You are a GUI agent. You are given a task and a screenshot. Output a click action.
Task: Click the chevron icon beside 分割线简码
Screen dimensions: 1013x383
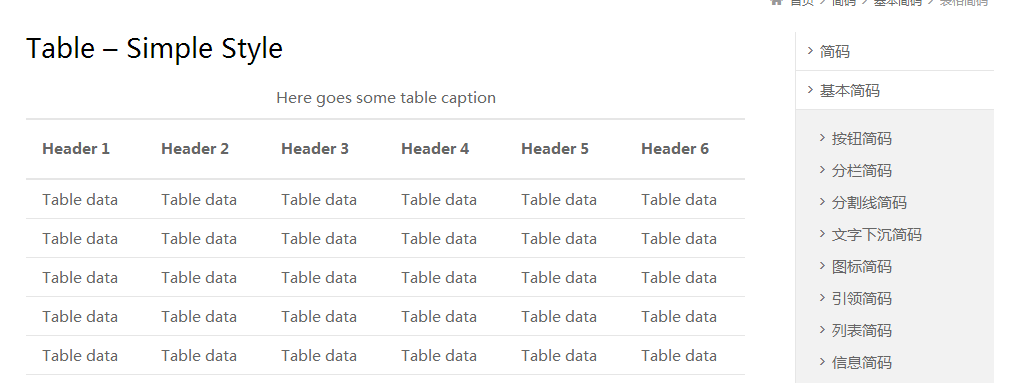click(x=822, y=201)
